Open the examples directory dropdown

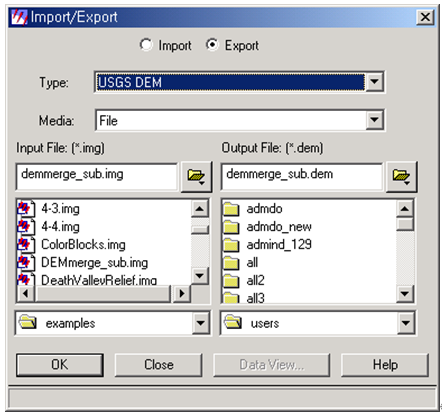coord(201,323)
